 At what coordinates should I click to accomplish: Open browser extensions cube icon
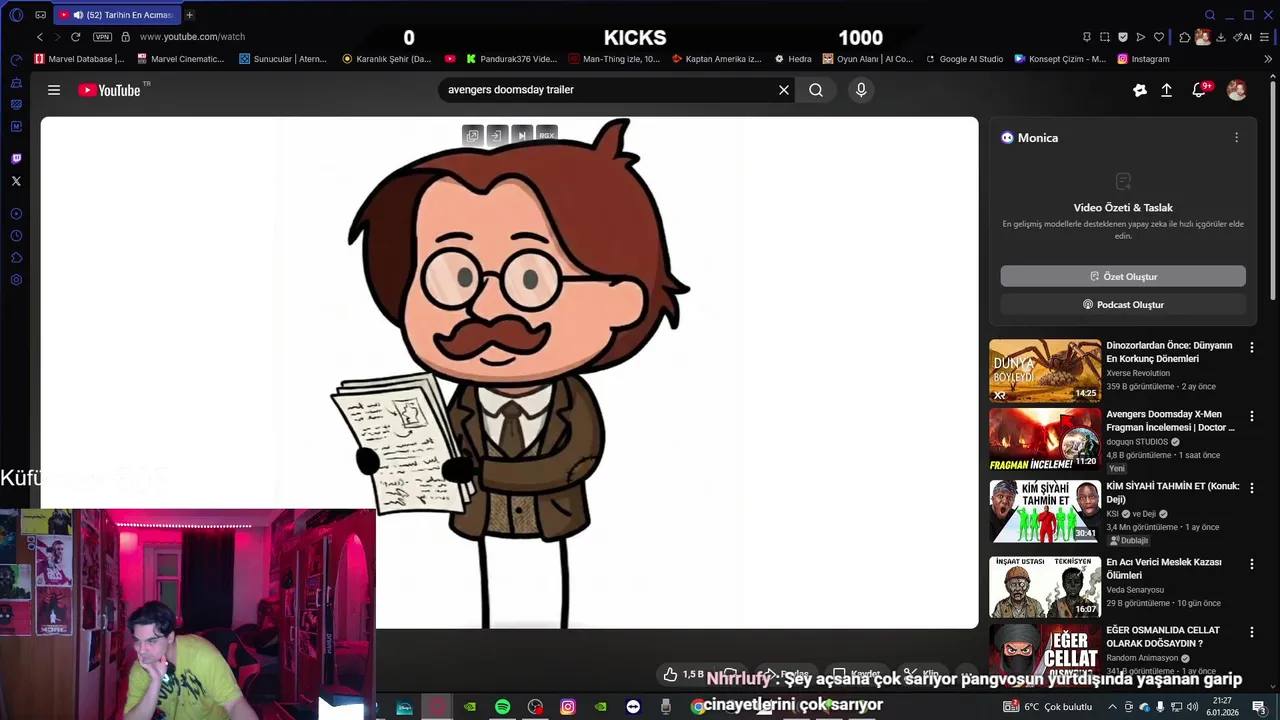pyautogui.click(x=1185, y=37)
